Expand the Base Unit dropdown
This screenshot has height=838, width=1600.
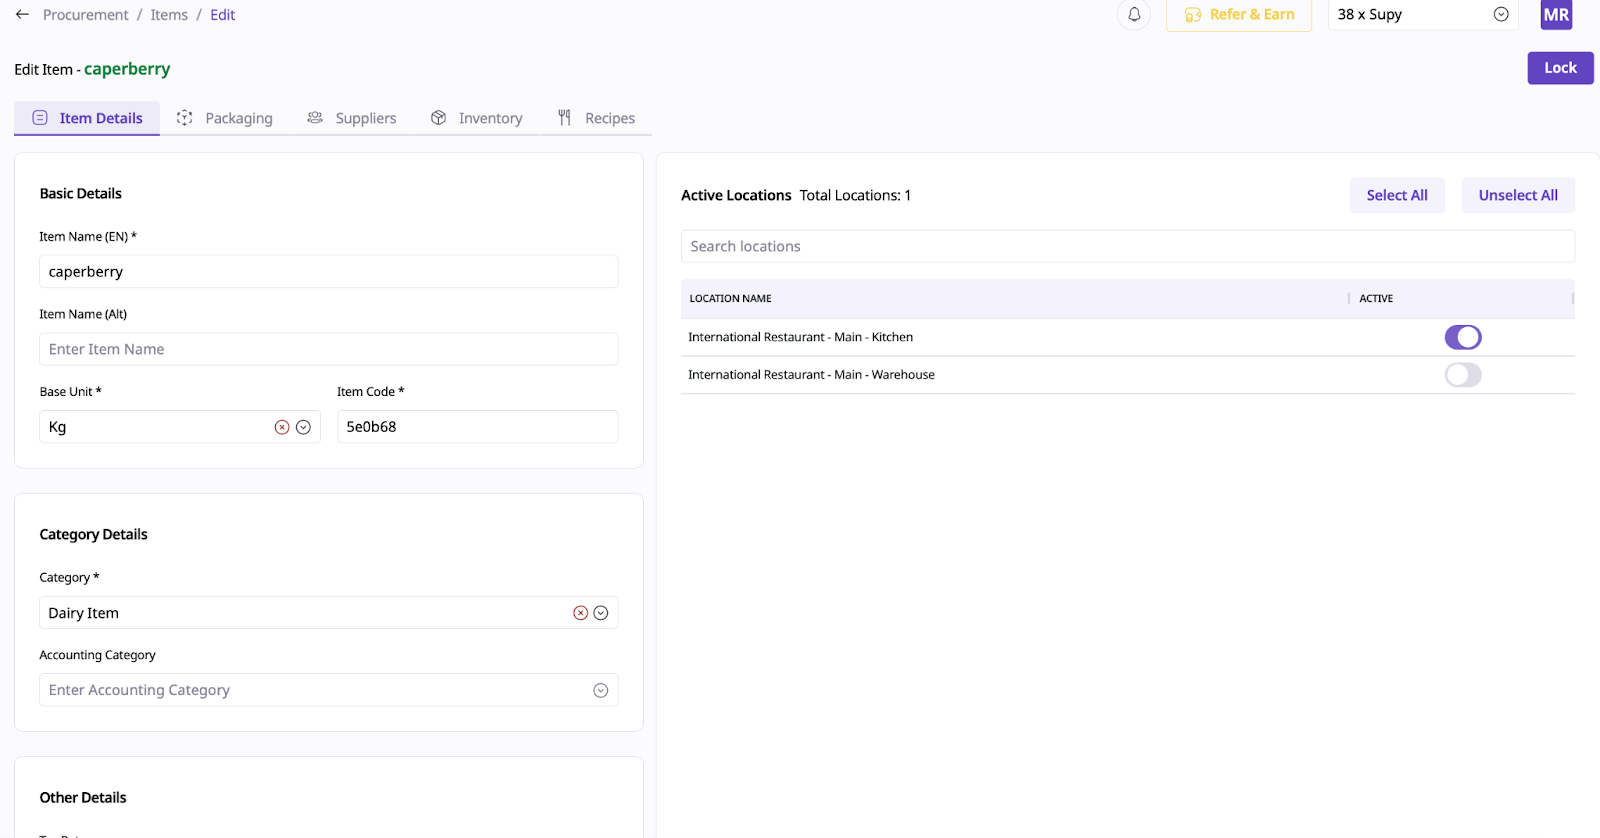coord(303,427)
